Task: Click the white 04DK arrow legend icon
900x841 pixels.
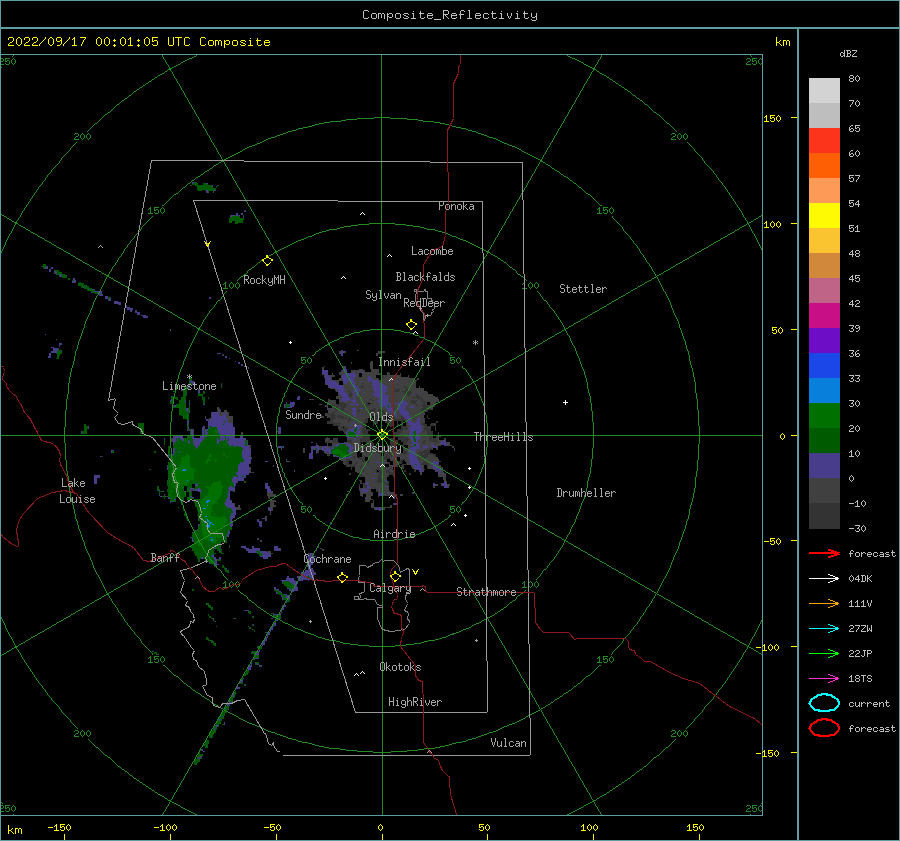Action: tap(824, 578)
